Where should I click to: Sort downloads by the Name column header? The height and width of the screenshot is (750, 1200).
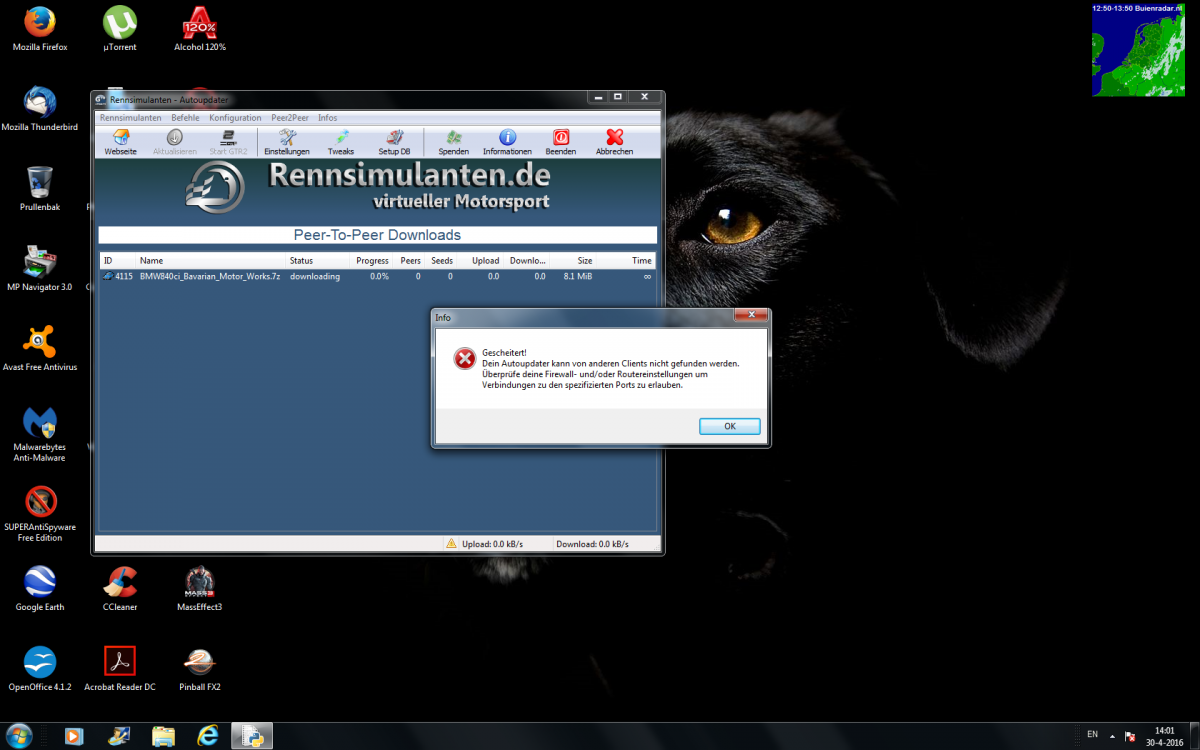[x=151, y=261]
